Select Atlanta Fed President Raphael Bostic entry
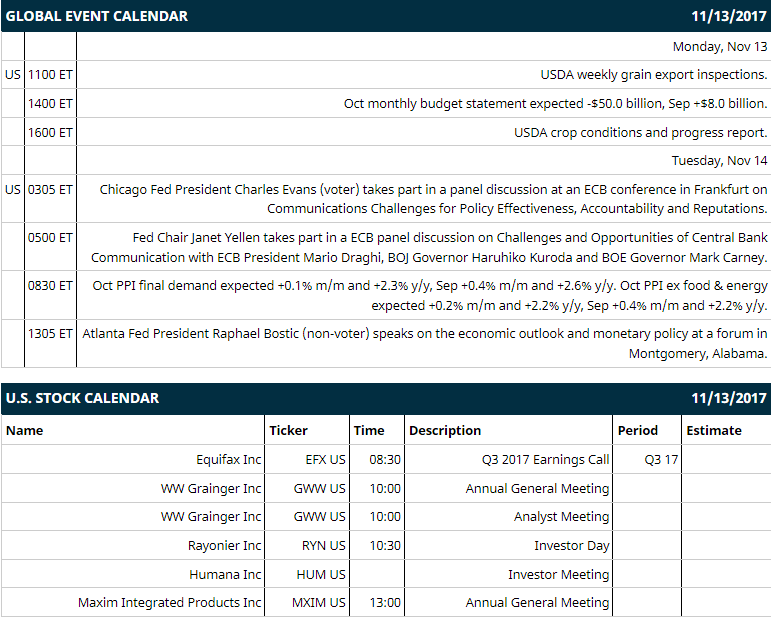The height and width of the screenshot is (623, 771). 424,343
